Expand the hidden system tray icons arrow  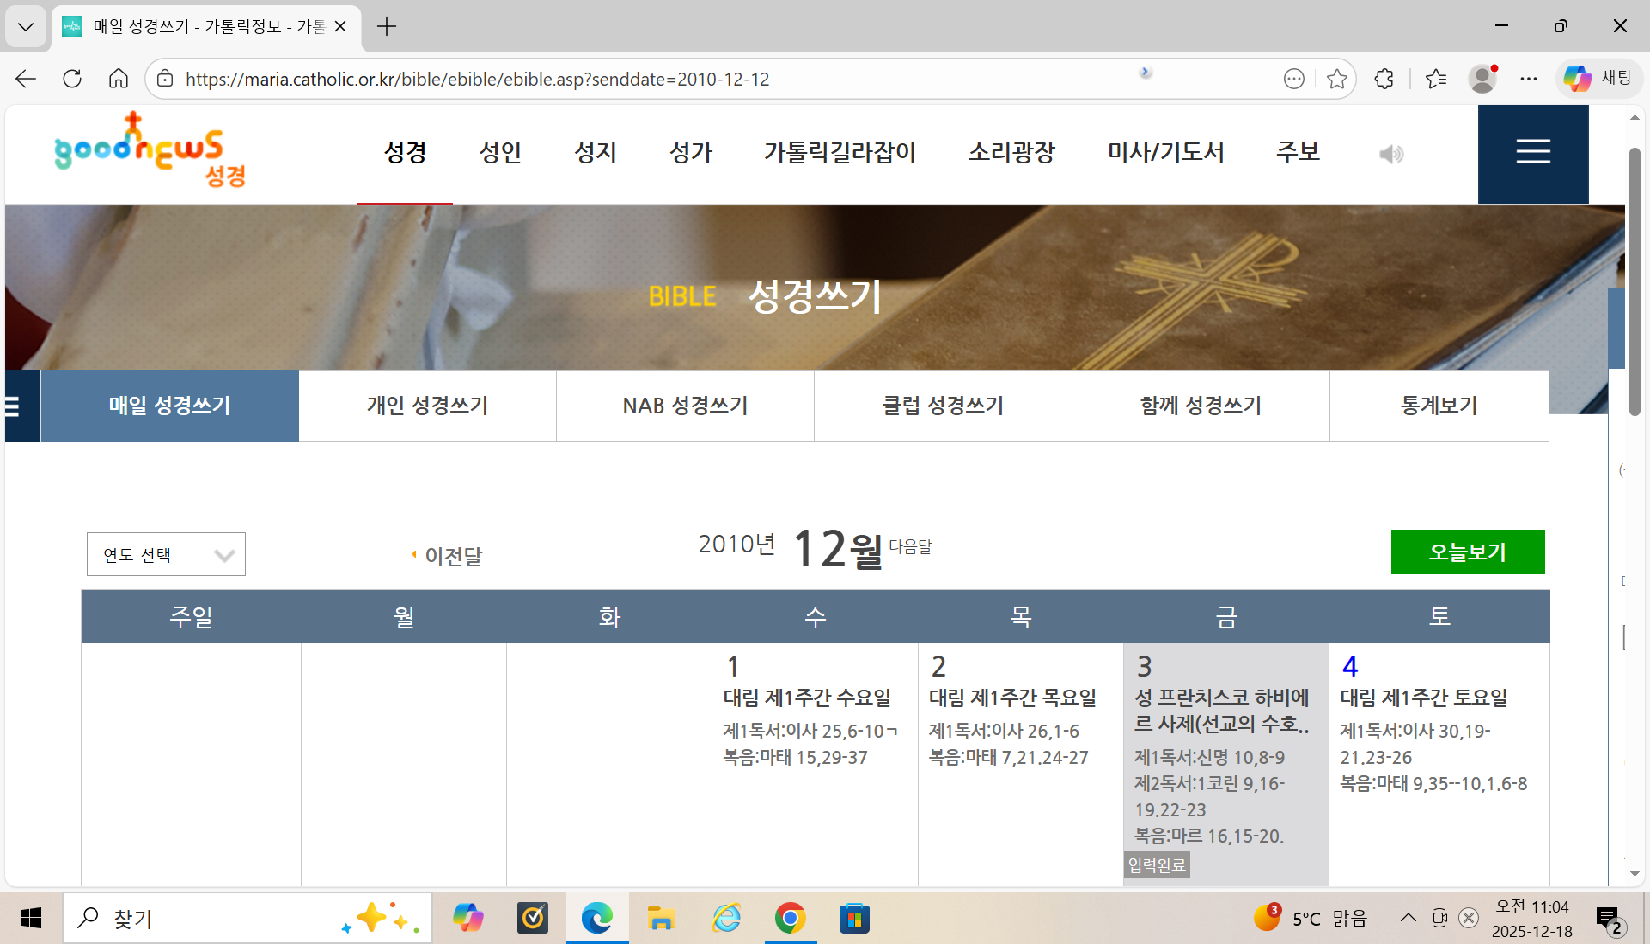1407,918
